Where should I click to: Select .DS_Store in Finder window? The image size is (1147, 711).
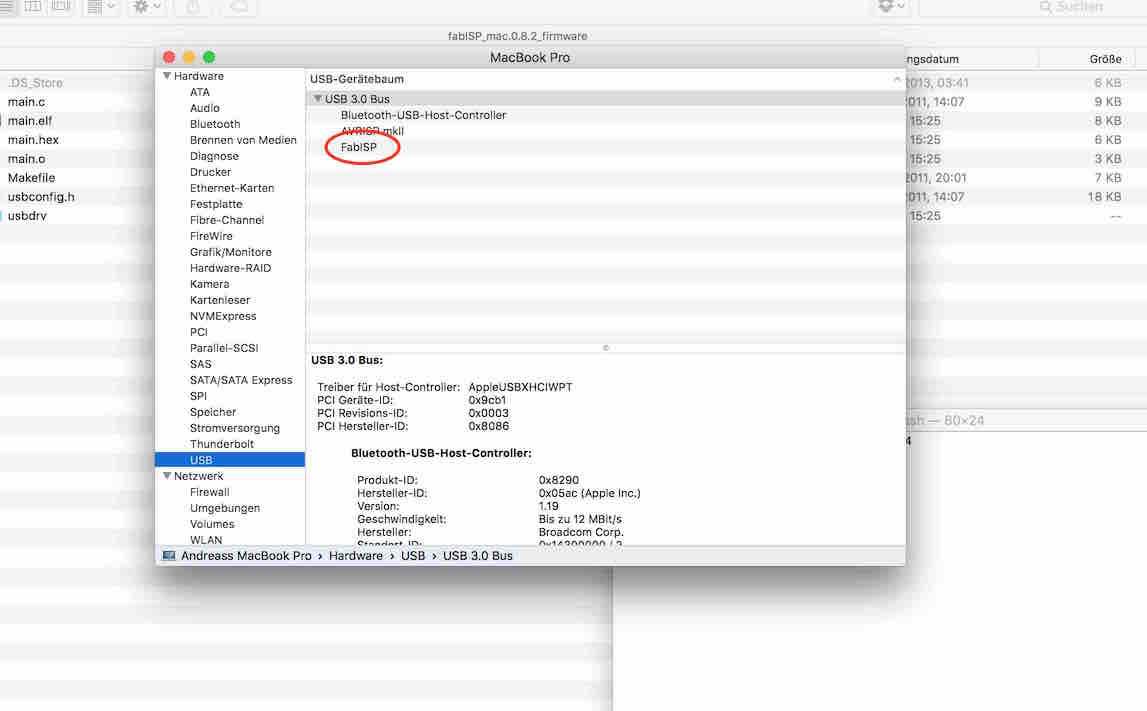[35, 83]
